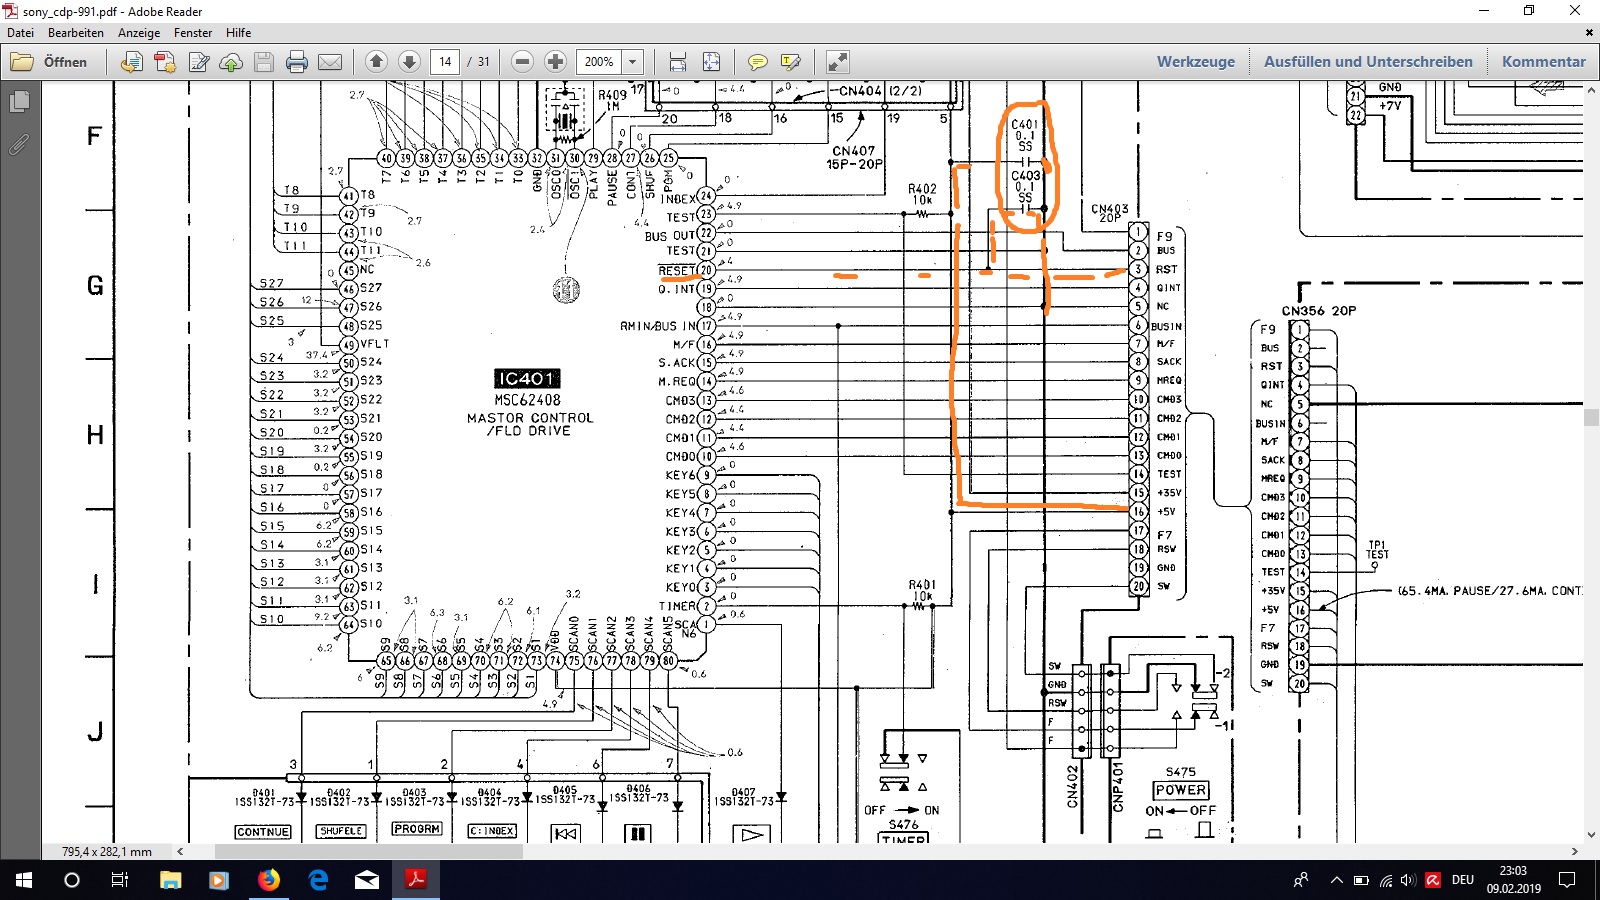Open the Mail app from the taskbar
The width and height of the screenshot is (1600, 900).
coord(367,880)
